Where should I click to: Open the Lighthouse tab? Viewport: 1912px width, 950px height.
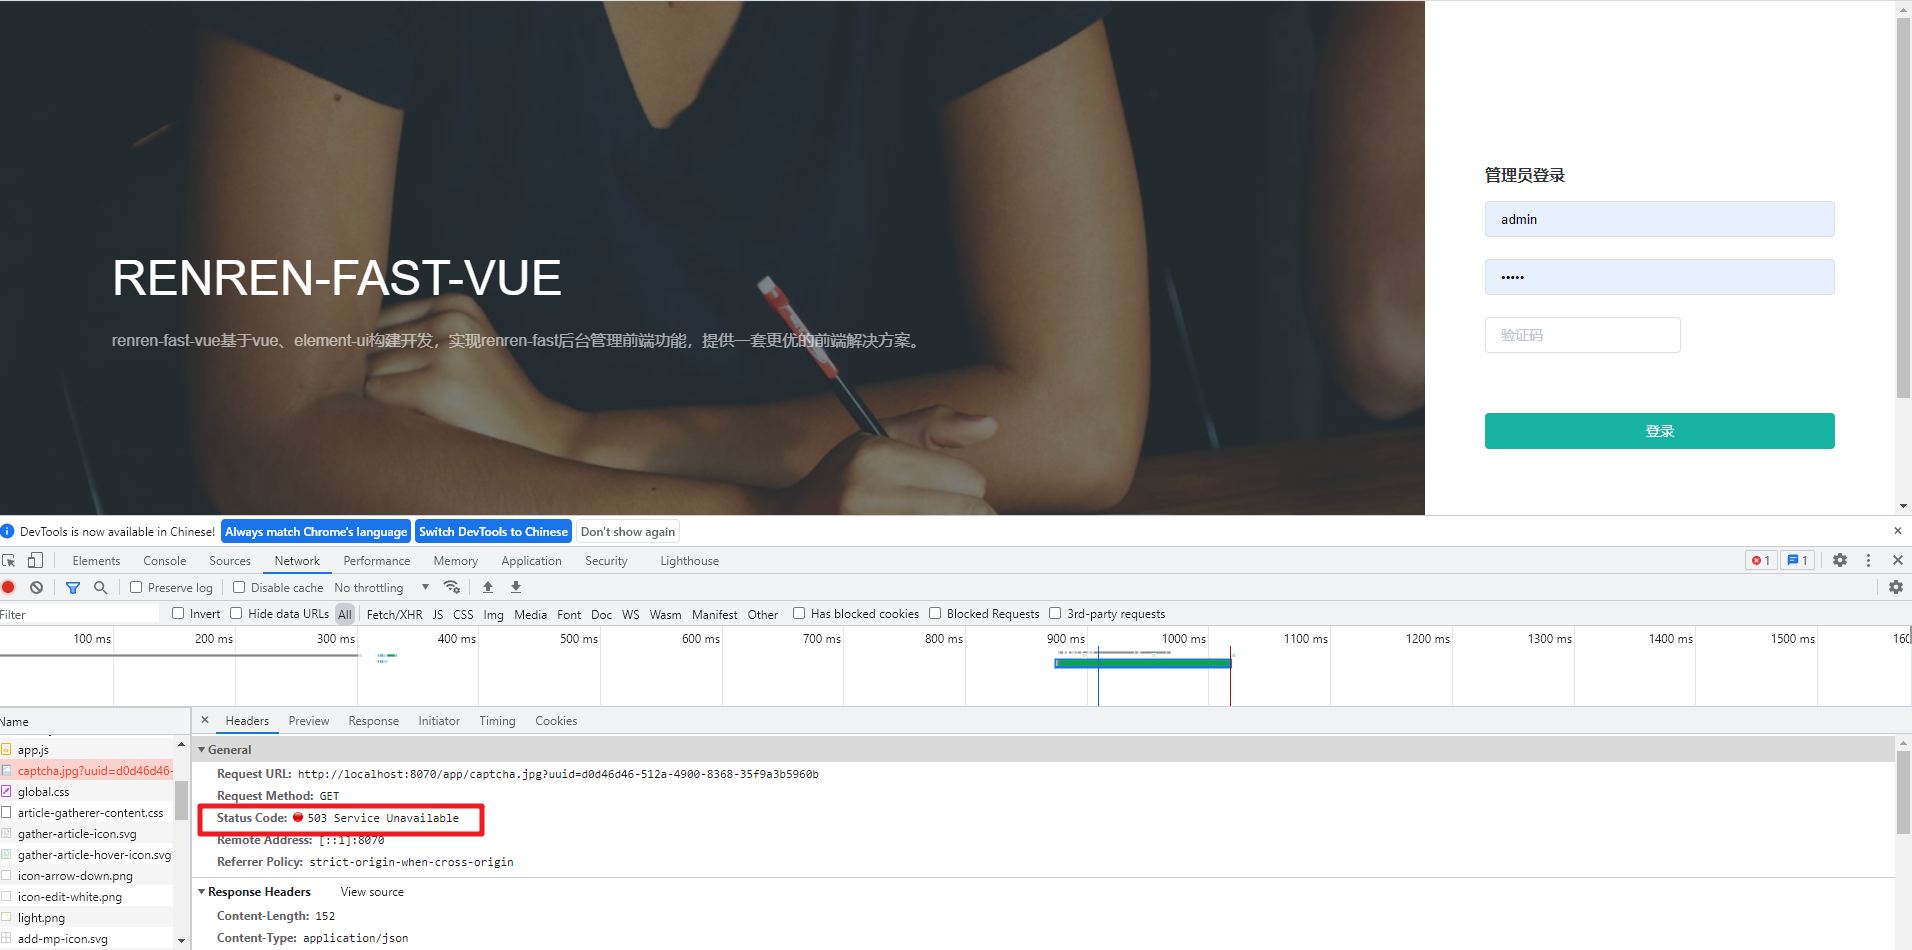pos(690,561)
